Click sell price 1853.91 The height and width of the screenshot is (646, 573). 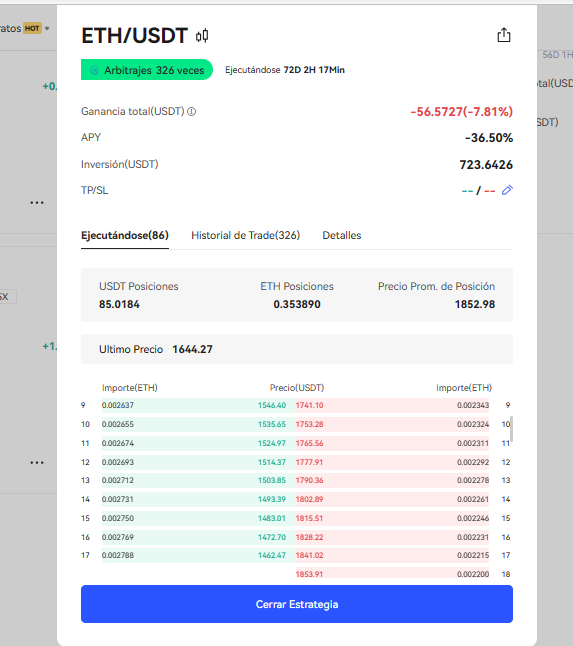click(x=309, y=574)
